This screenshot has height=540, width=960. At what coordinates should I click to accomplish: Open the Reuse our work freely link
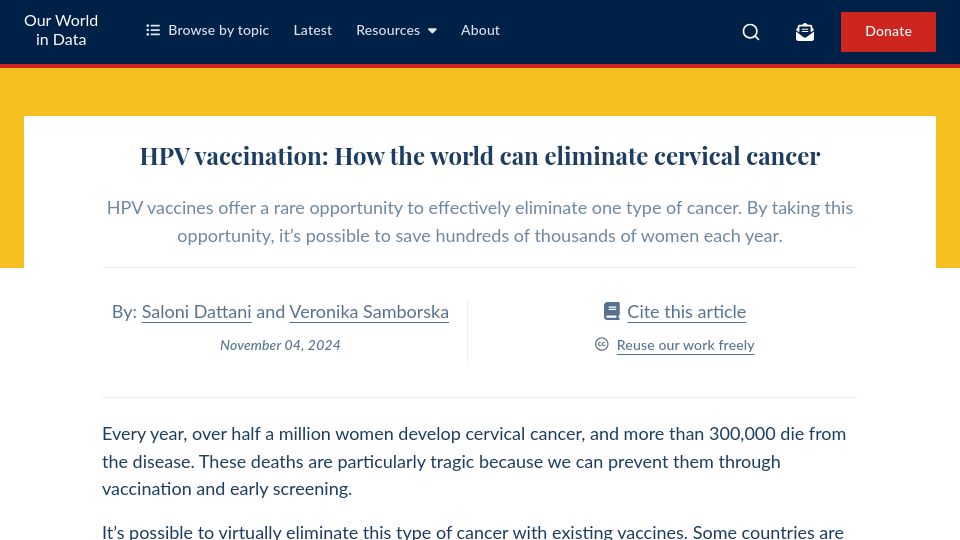pos(685,345)
